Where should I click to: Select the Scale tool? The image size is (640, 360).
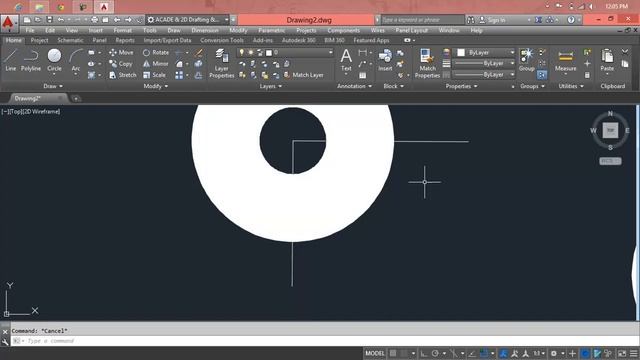(154, 75)
